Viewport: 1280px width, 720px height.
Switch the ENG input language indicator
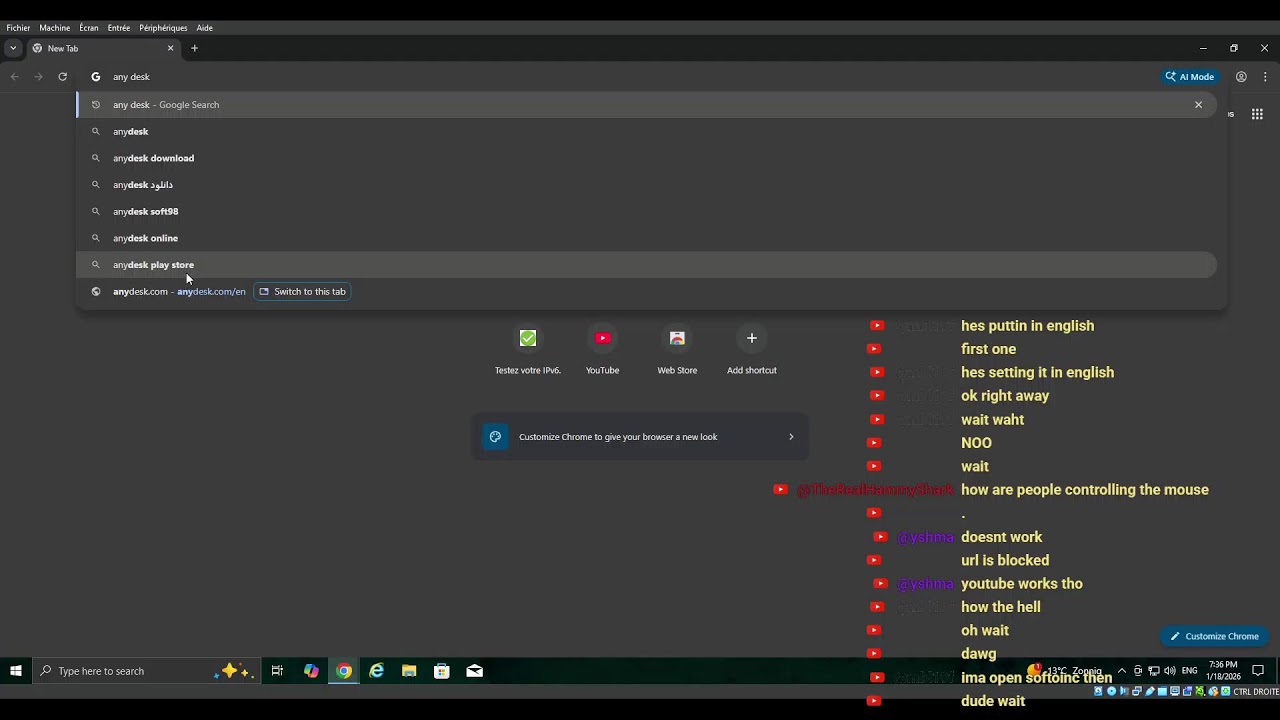point(1190,671)
